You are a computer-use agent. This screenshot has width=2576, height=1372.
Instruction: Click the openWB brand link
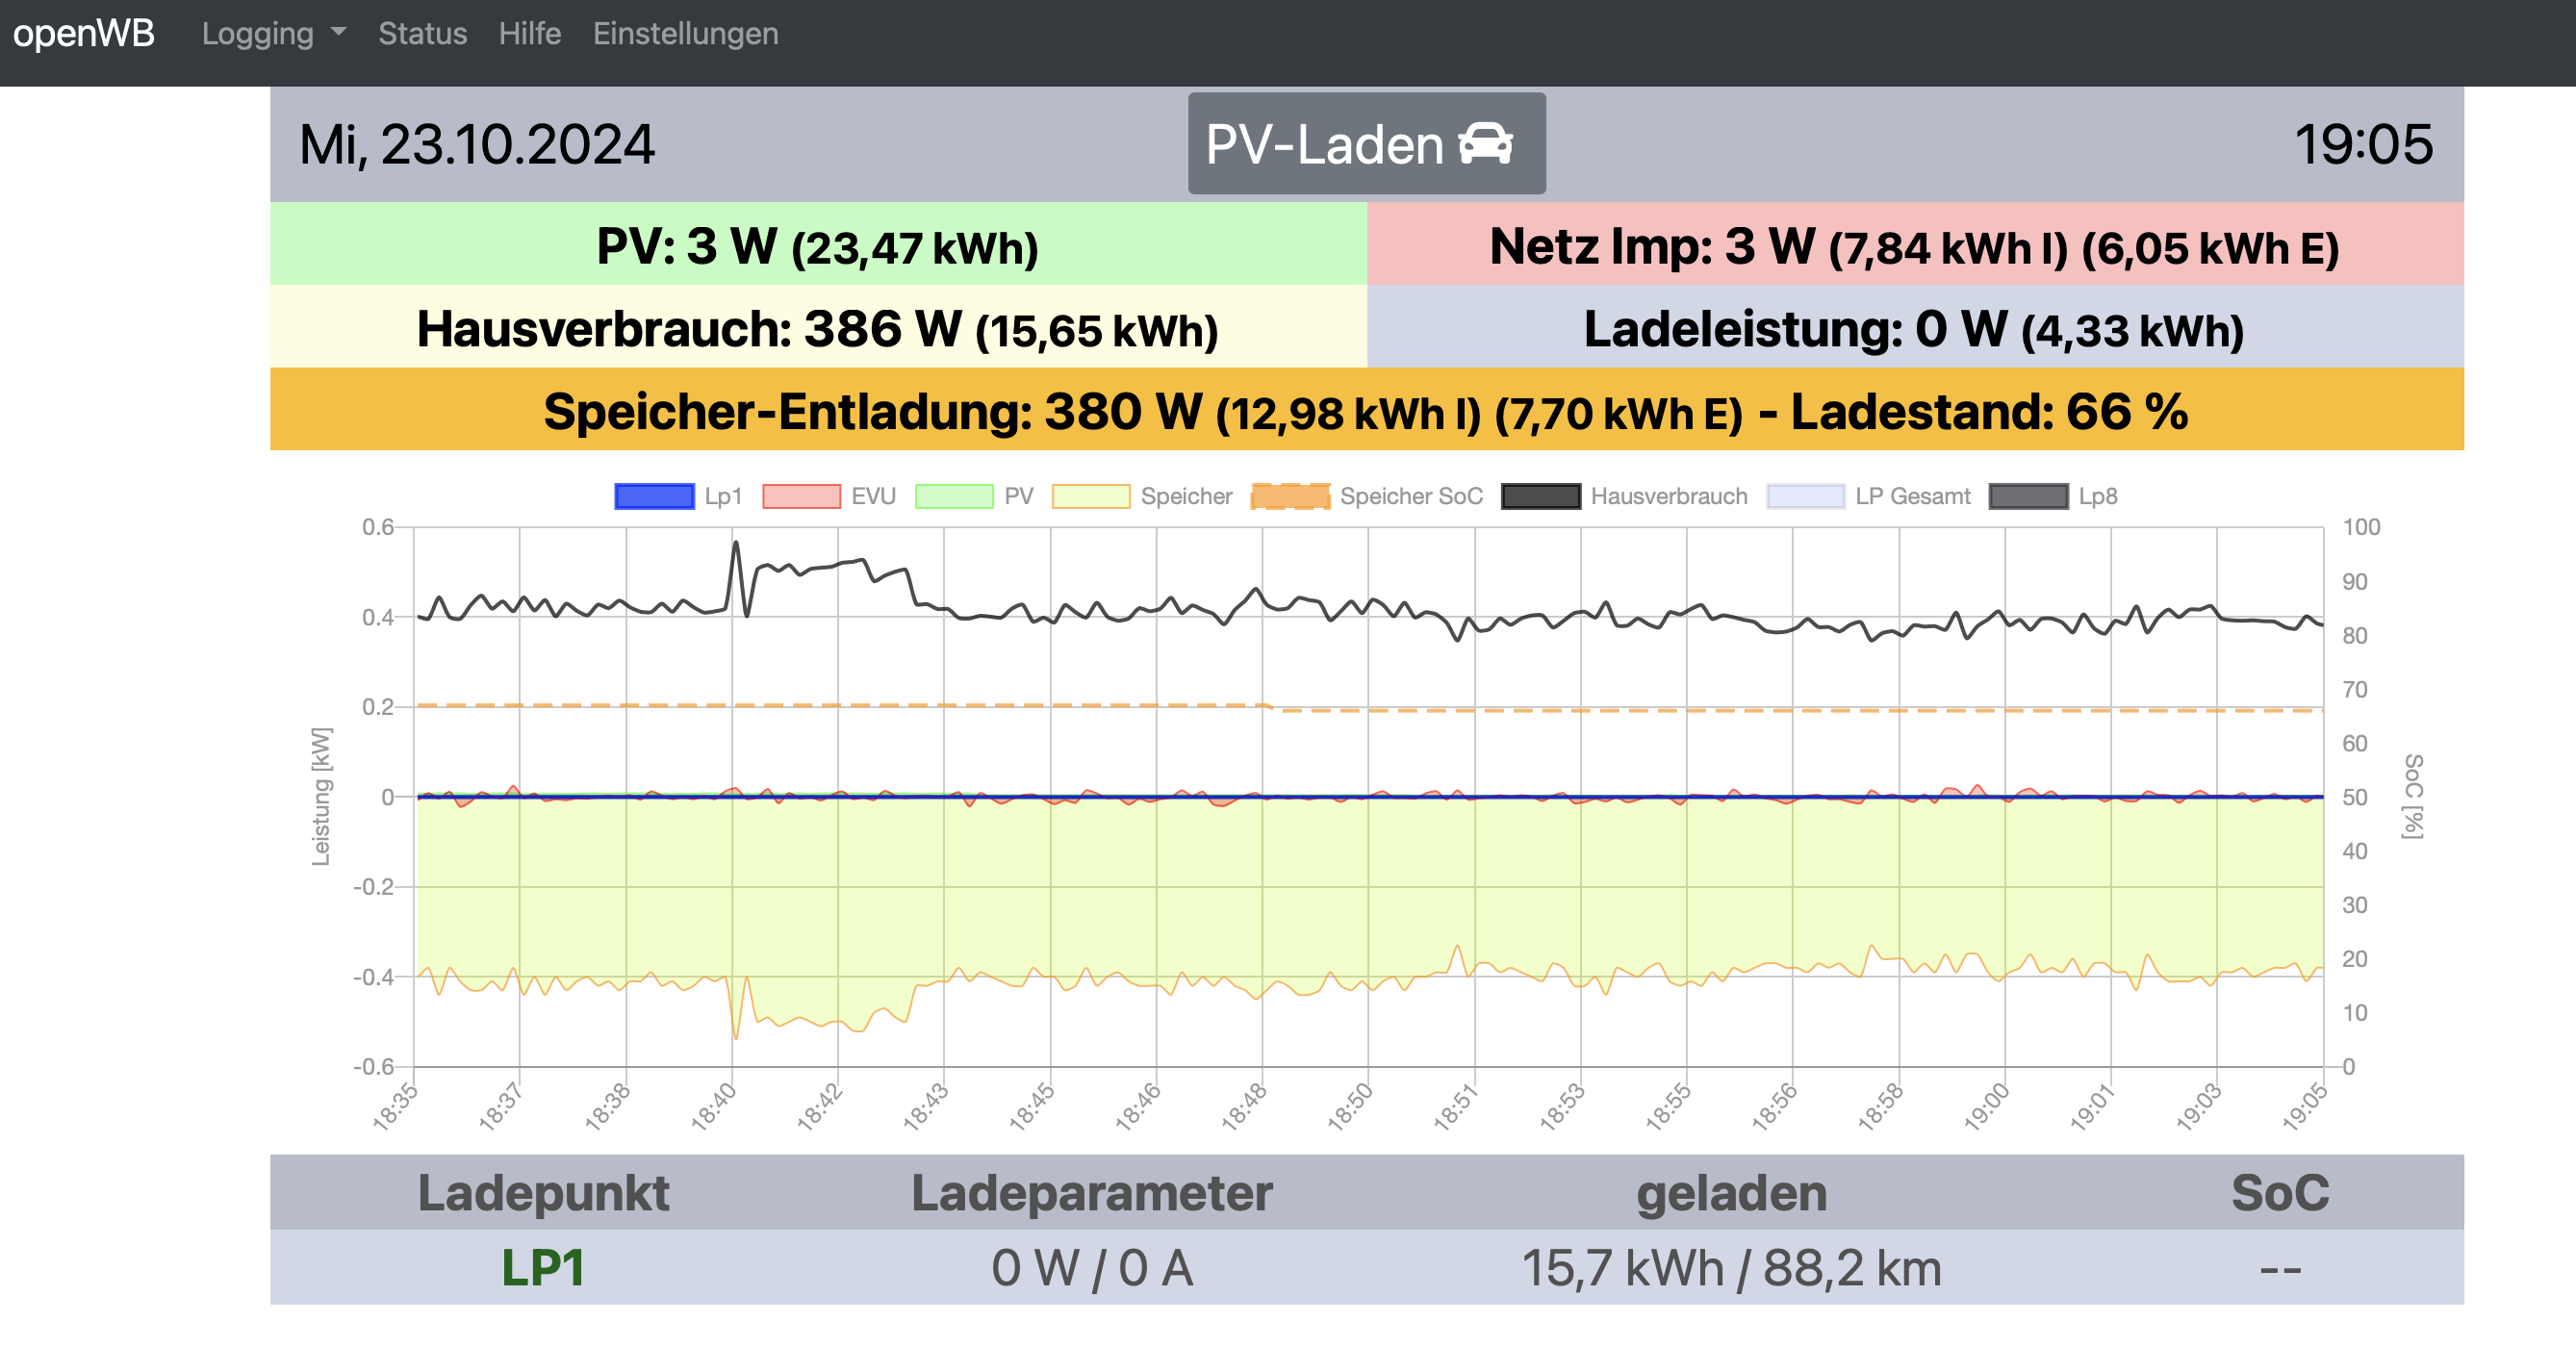(x=84, y=34)
